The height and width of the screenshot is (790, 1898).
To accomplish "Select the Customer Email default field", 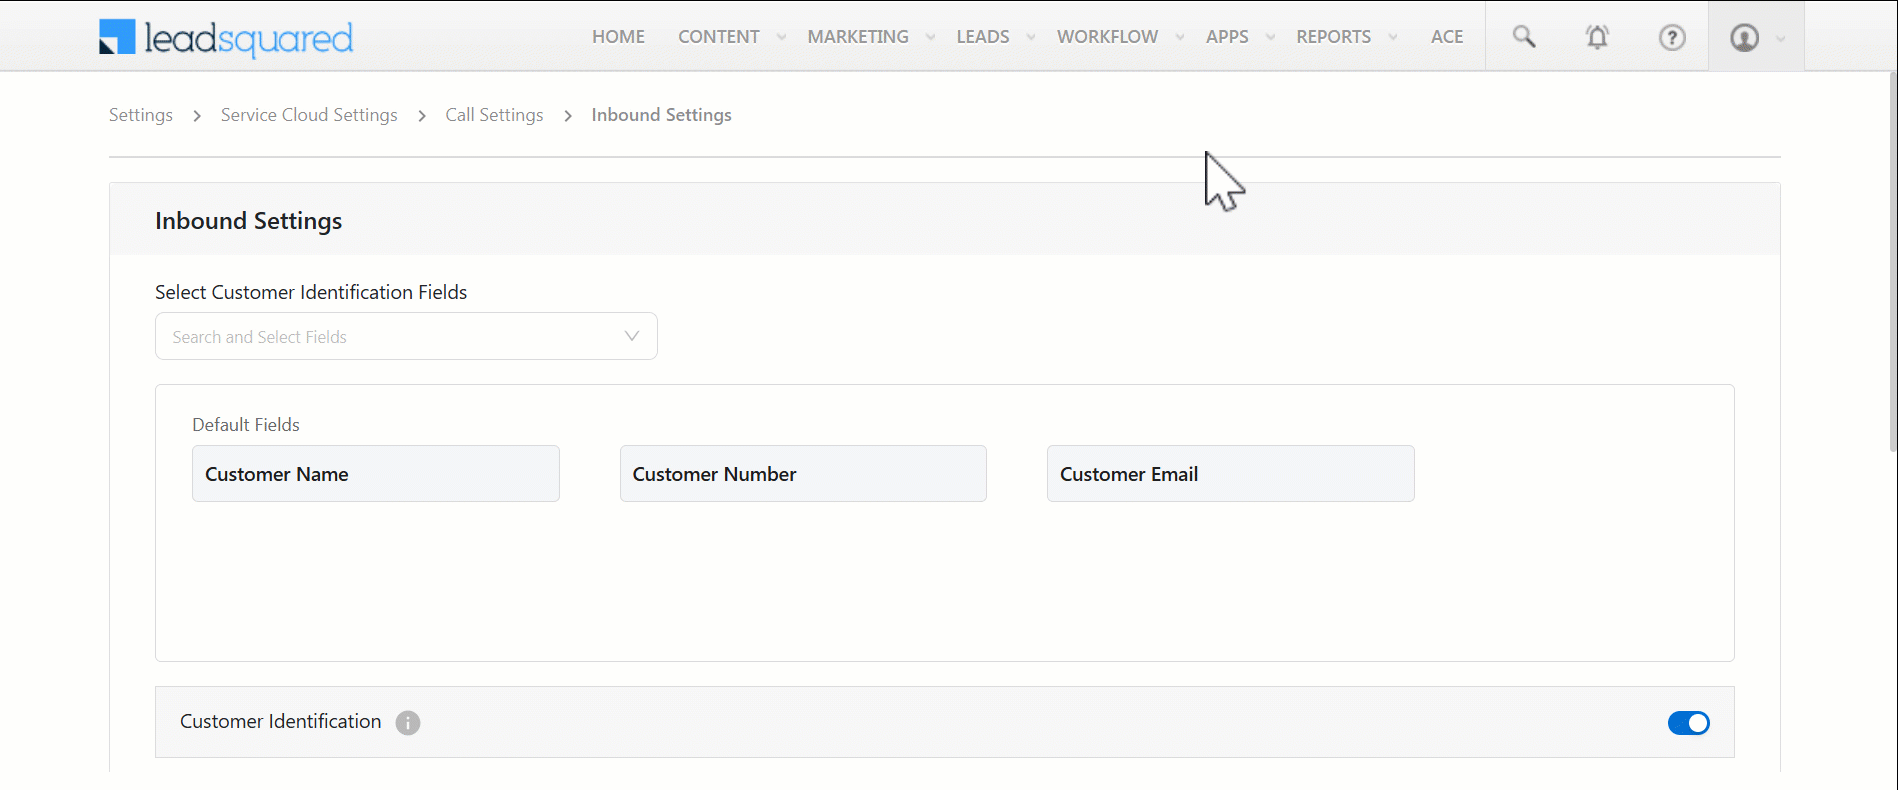I will point(1230,474).
